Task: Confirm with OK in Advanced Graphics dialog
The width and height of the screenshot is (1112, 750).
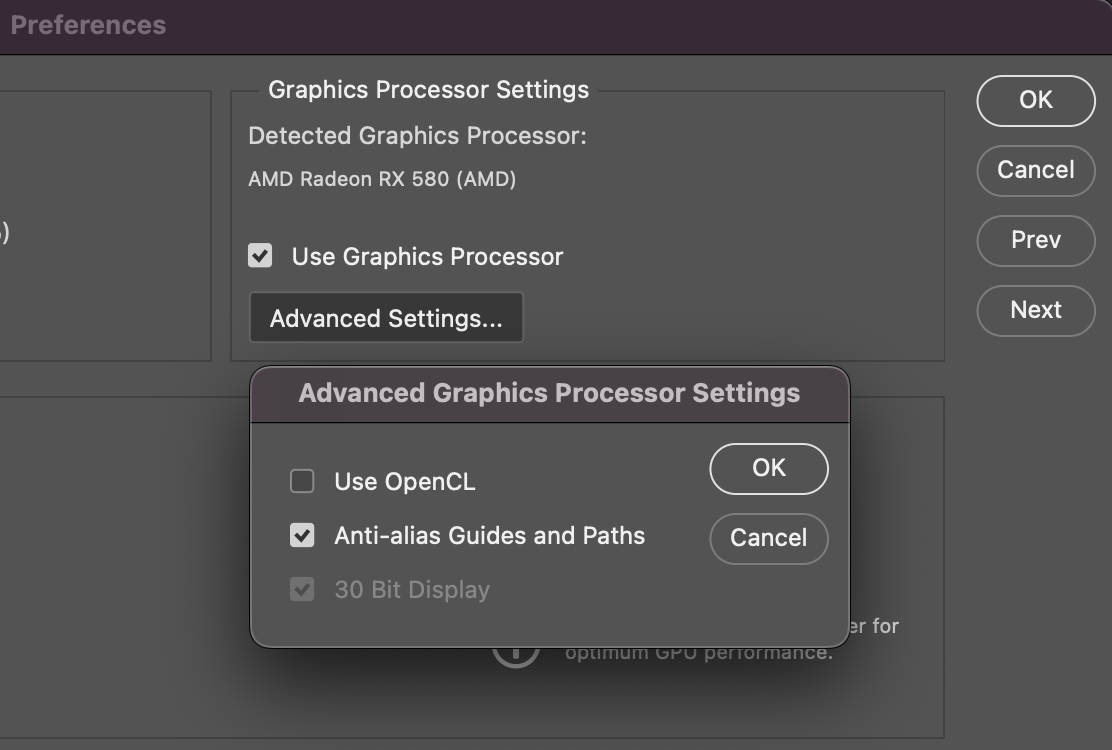Action: tap(769, 468)
